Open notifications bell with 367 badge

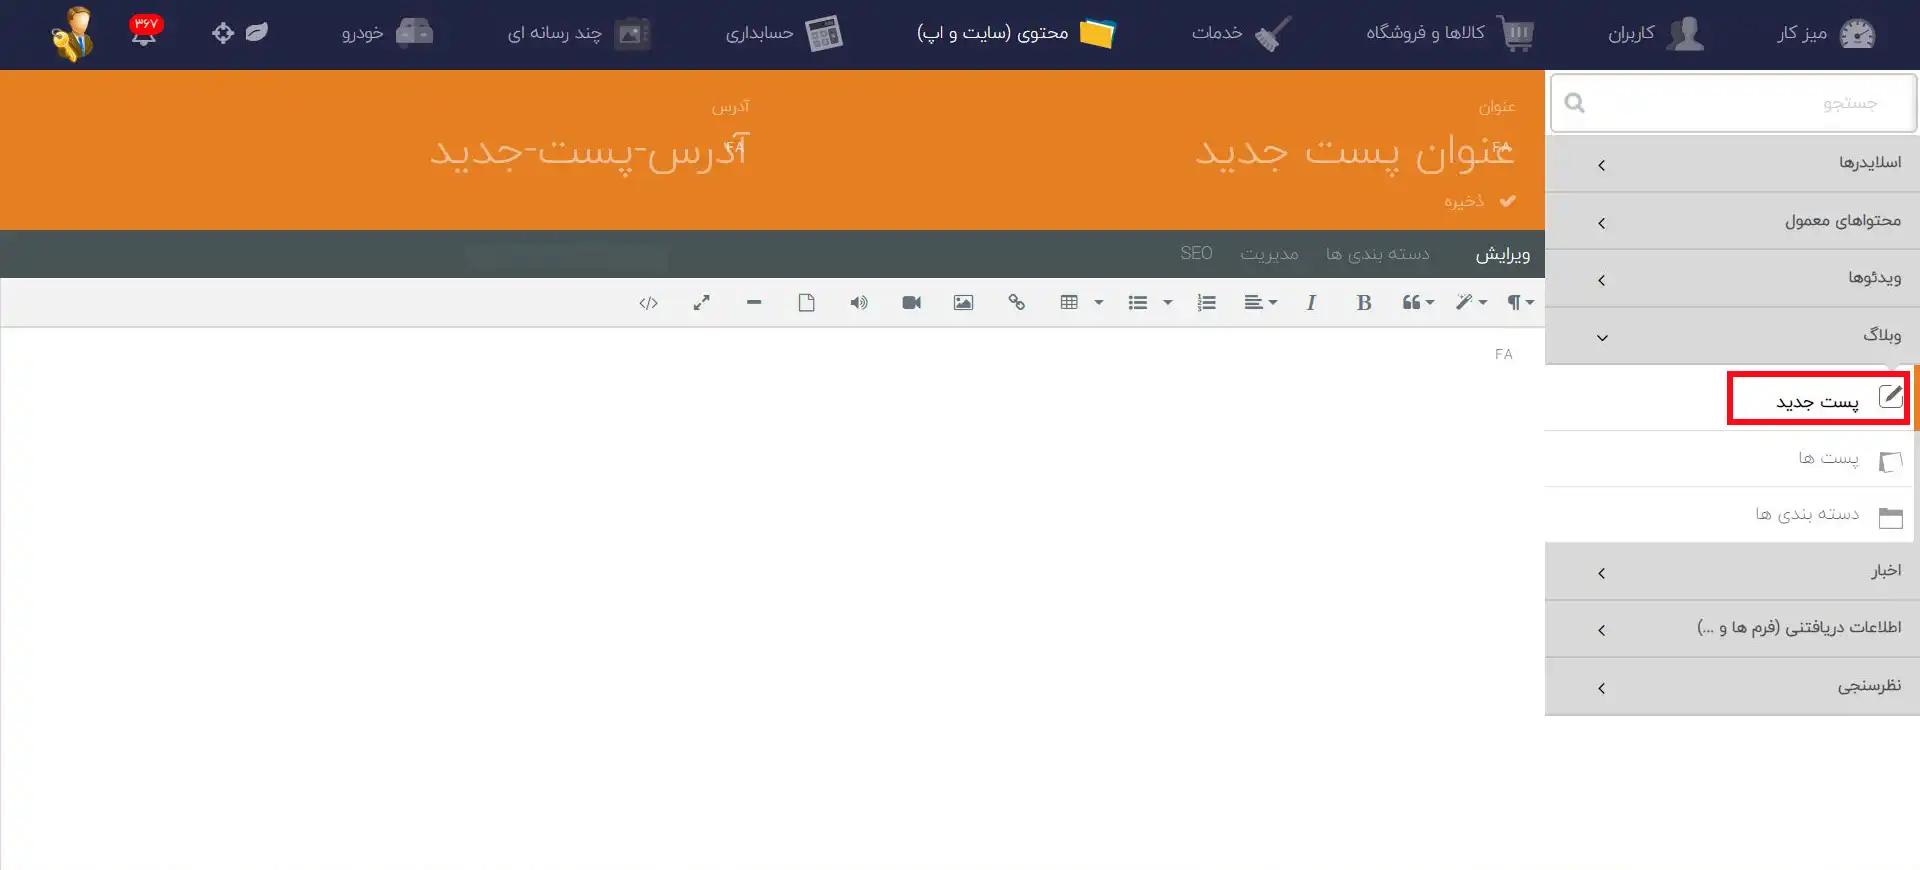click(145, 30)
